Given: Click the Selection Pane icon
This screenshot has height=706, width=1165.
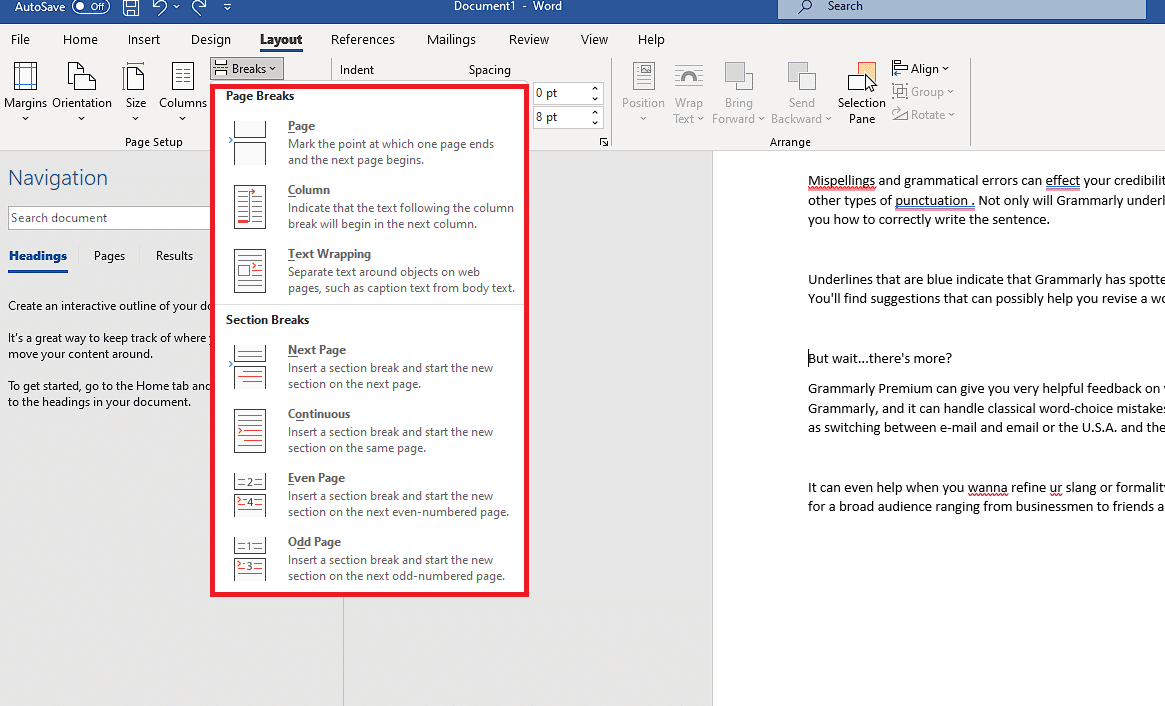Looking at the screenshot, I should [861, 78].
